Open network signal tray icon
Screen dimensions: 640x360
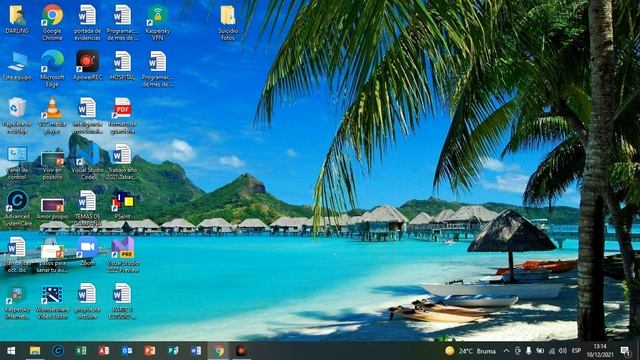point(551,351)
